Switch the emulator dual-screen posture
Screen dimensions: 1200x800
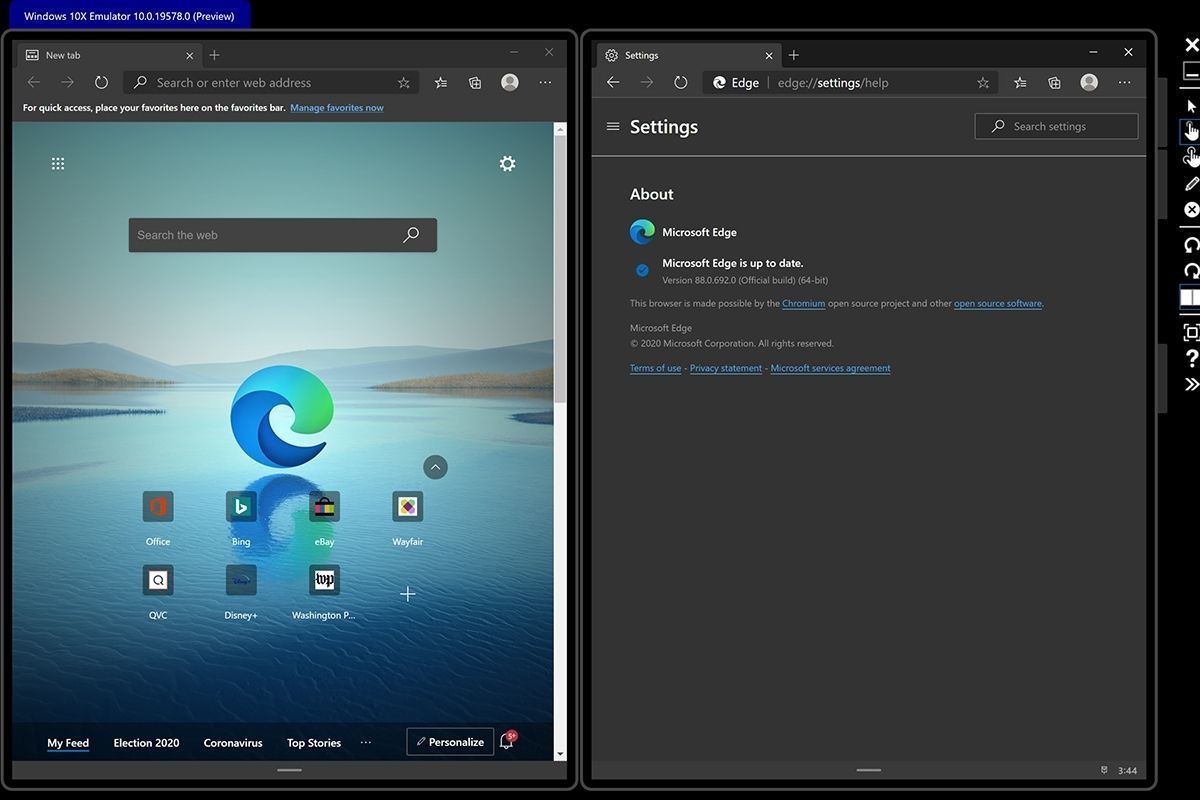pyautogui.click(x=1190, y=297)
